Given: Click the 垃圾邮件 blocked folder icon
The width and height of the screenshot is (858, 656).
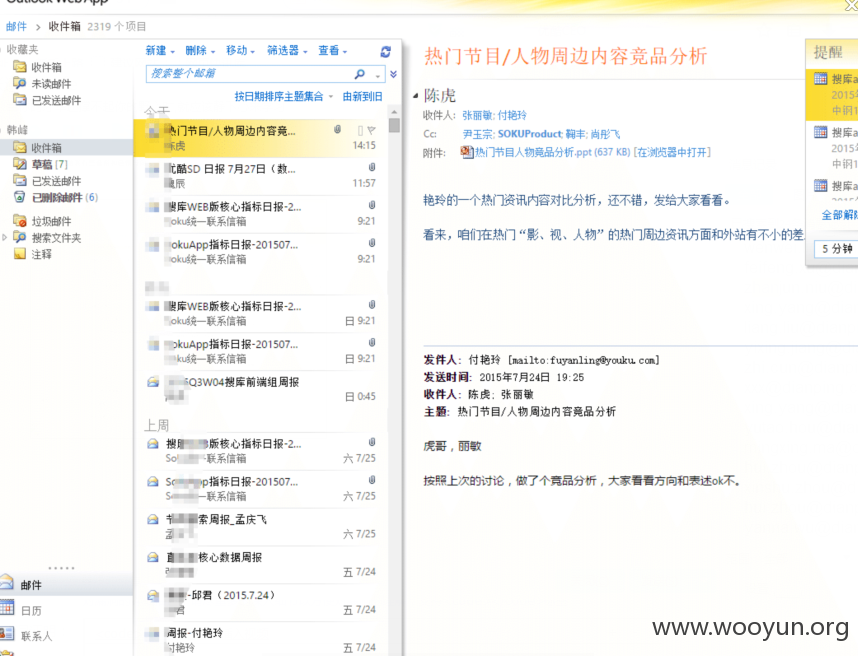Looking at the screenshot, I should click(20, 220).
